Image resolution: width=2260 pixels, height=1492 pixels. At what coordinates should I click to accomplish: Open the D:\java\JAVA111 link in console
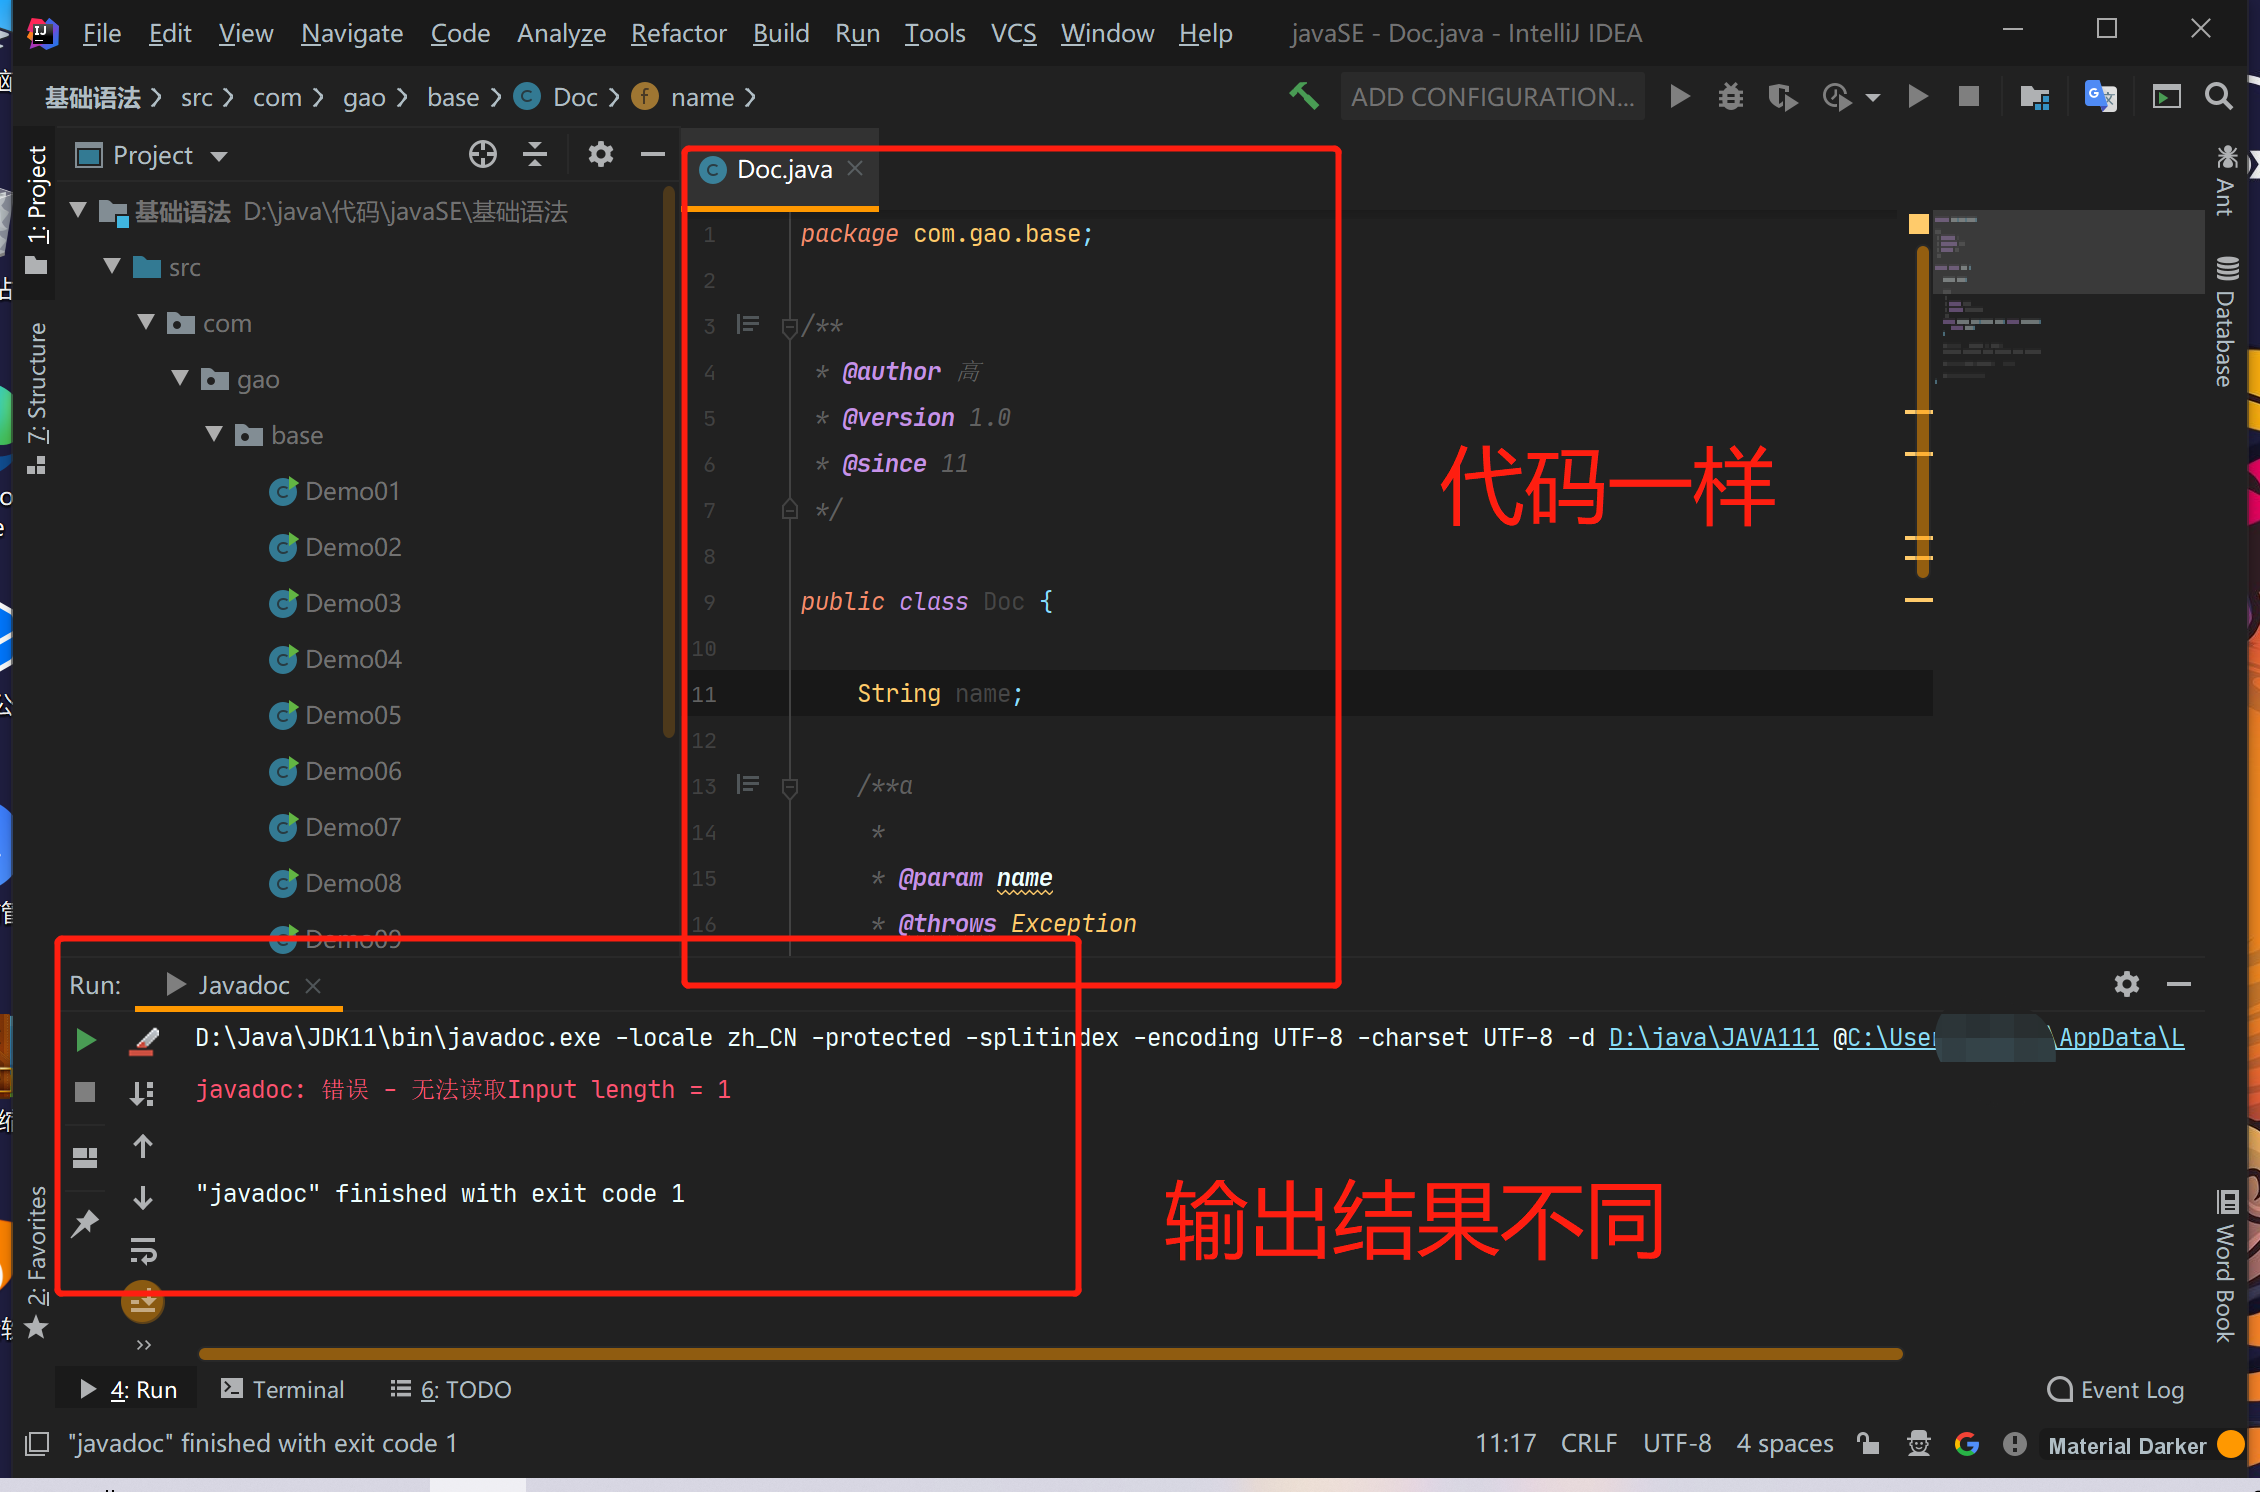(x=1712, y=1038)
